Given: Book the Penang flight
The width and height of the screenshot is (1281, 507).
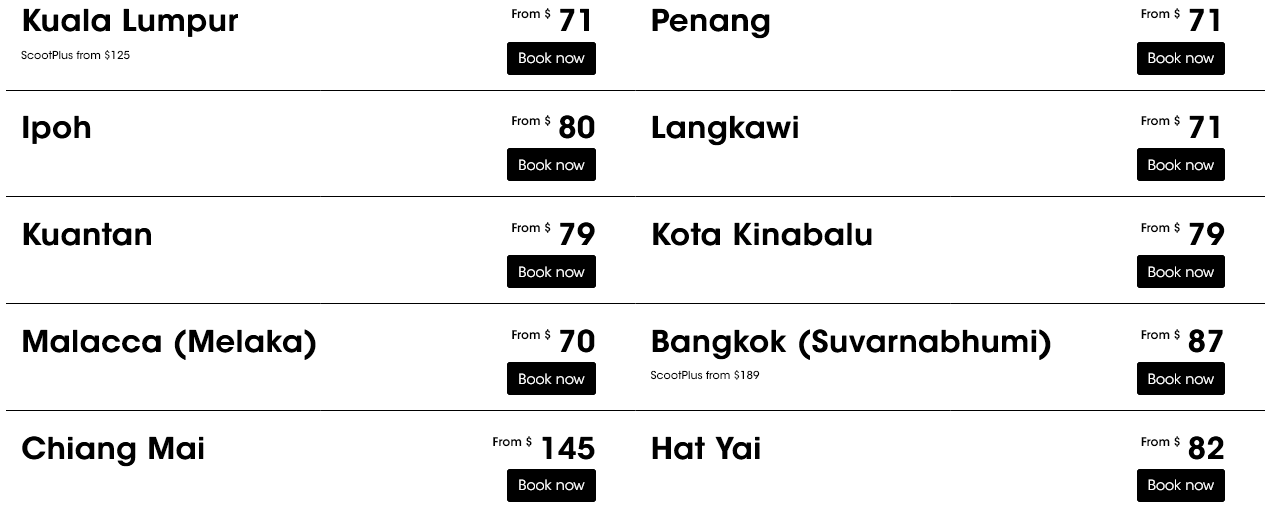Looking at the screenshot, I should pyautogui.click(x=1180, y=59).
